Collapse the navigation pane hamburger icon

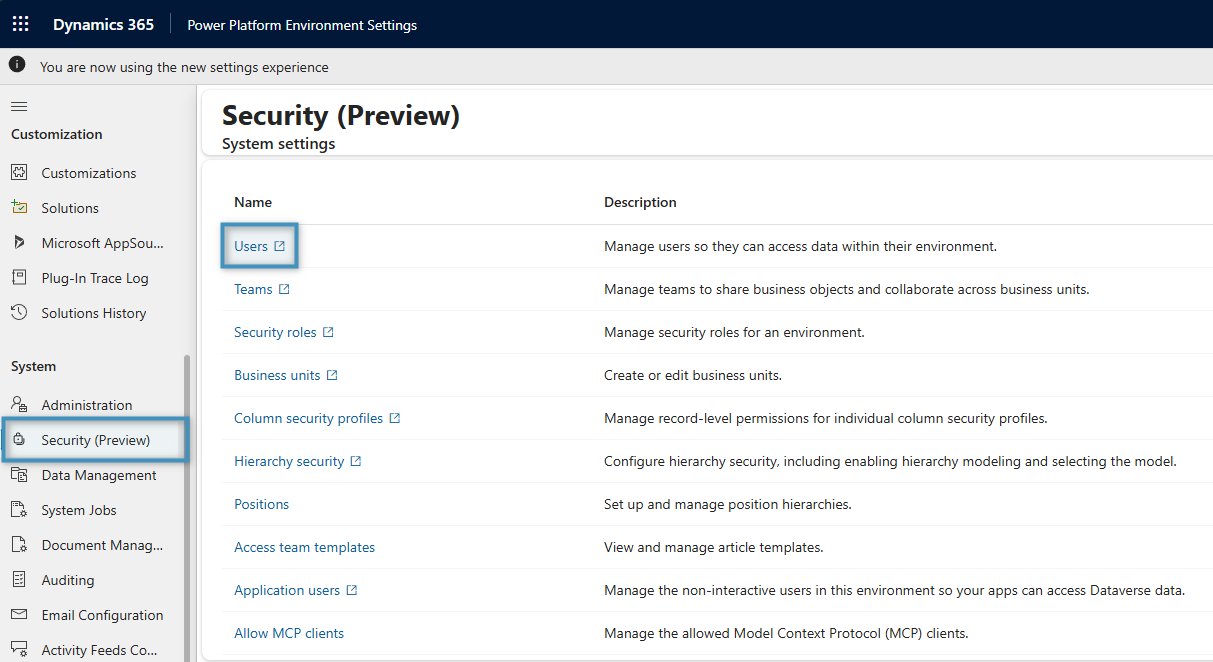pos(19,106)
